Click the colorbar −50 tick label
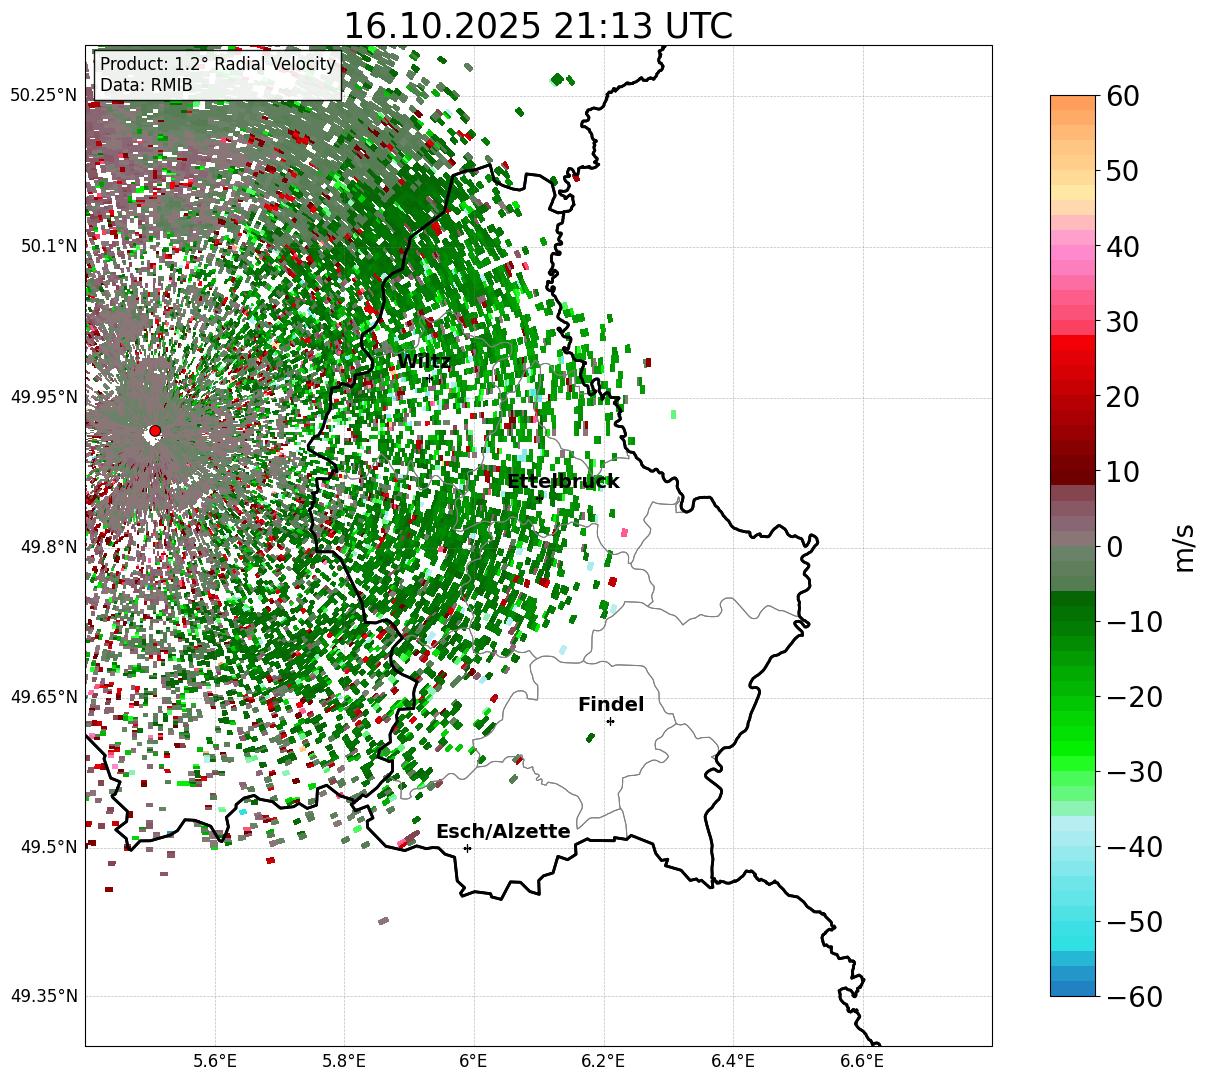Screen dimensions: 1207x1081 [x=1135, y=922]
